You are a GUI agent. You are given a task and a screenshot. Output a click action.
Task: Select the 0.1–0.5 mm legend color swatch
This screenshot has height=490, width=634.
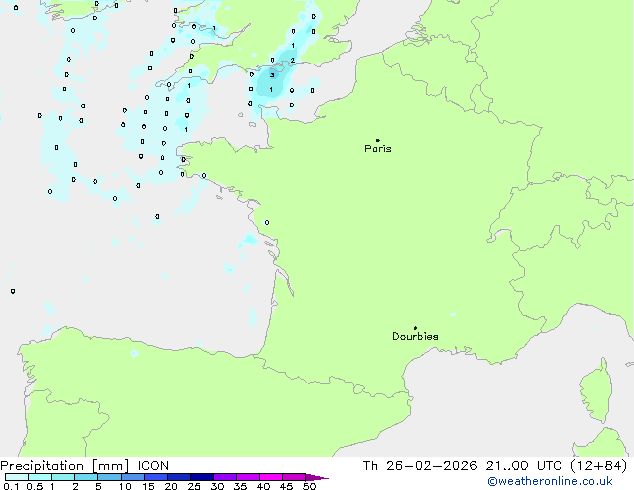click(17, 477)
